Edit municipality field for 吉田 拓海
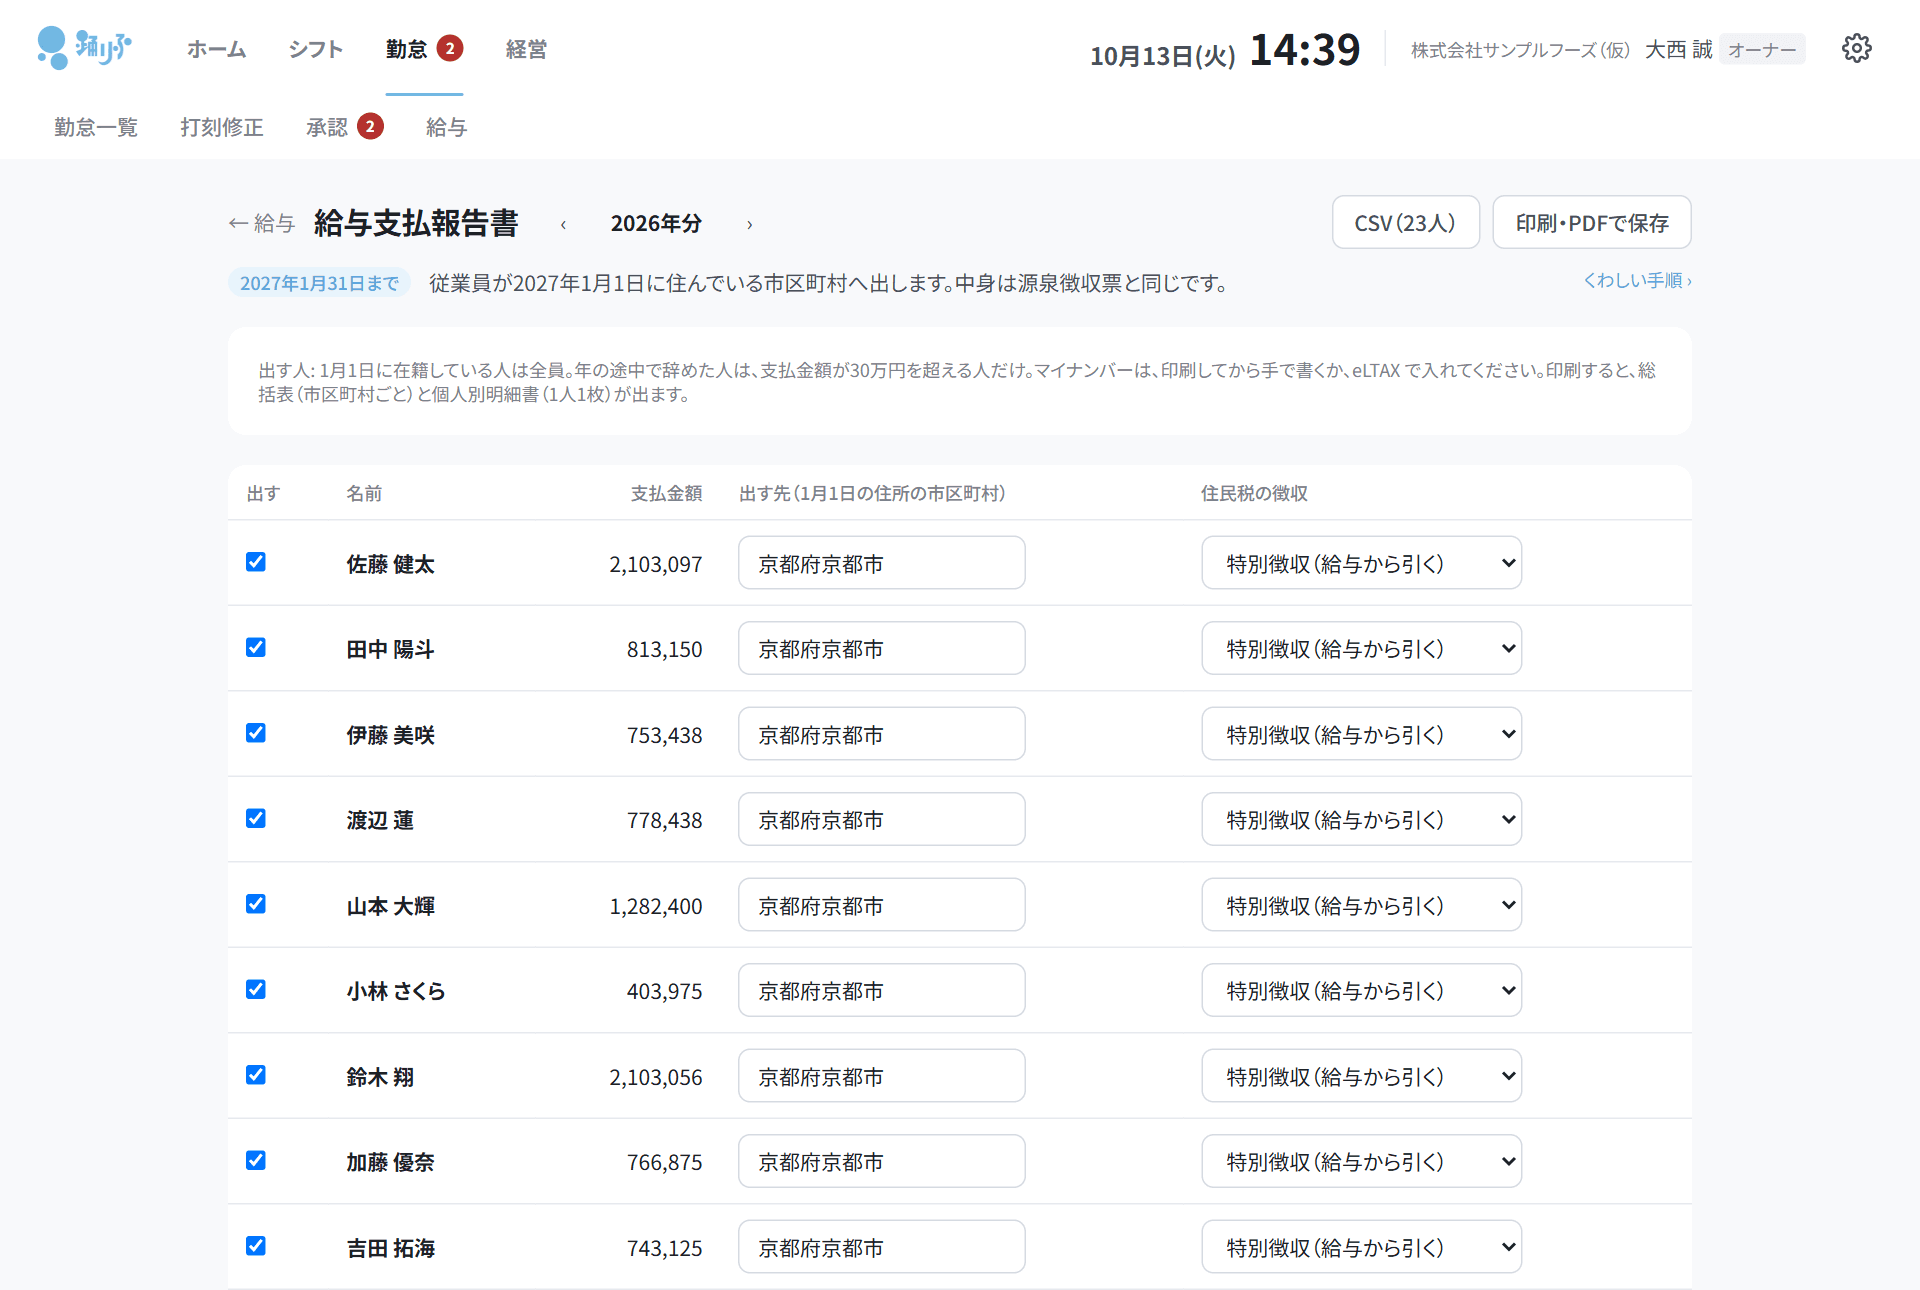This screenshot has width=1920, height=1290. point(882,1247)
